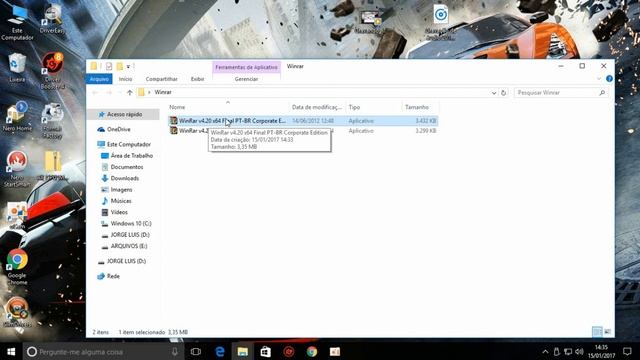640x360 pixels.
Task: Open Documentos in the sidebar
Action: tap(127, 167)
